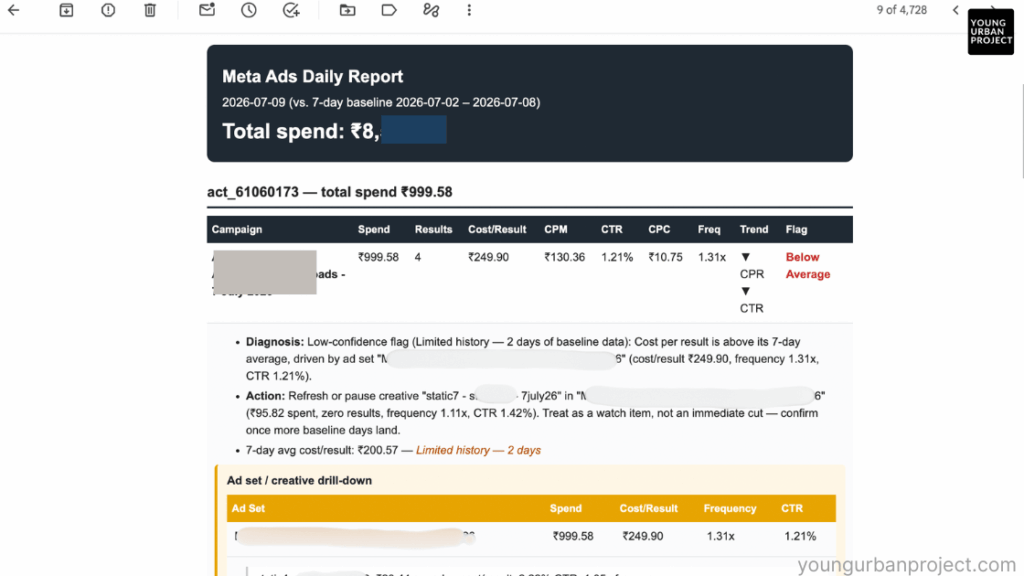Click the Flag column header
The height and width of the screenshot is (576, 1024).
[796, 230]
